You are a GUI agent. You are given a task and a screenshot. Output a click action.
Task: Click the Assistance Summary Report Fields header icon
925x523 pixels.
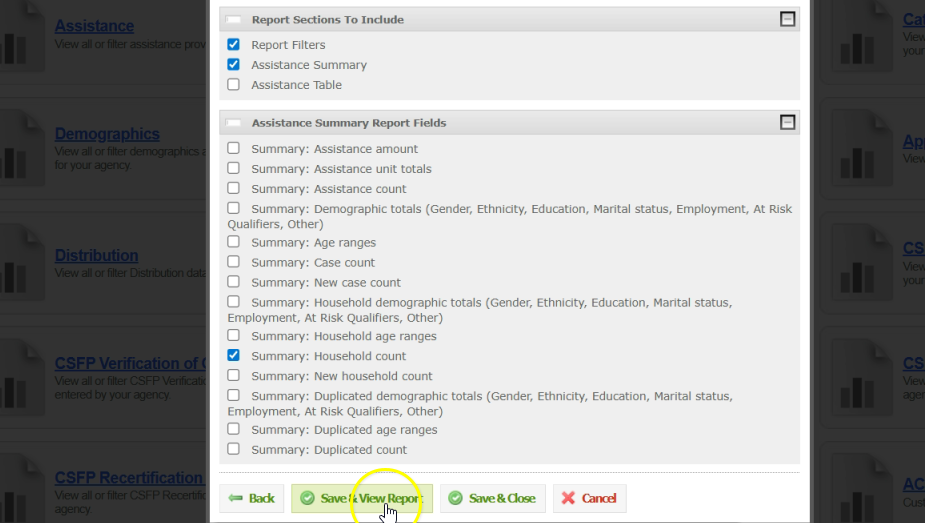[233, 123]
